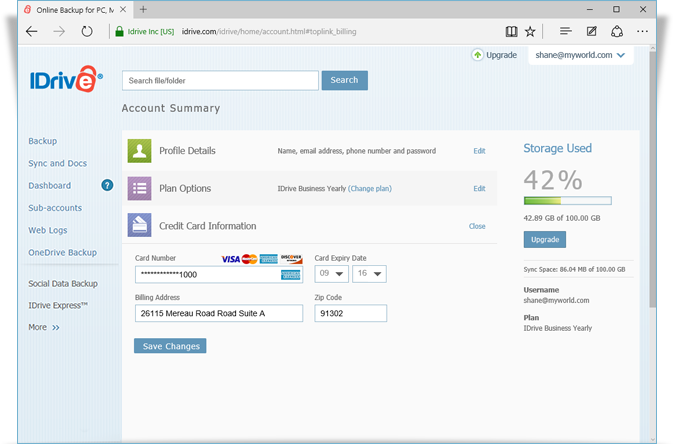Open Social Data Backup in sidebar
Viewport: 674px width, 444px height.
click(x=63, y=284)
